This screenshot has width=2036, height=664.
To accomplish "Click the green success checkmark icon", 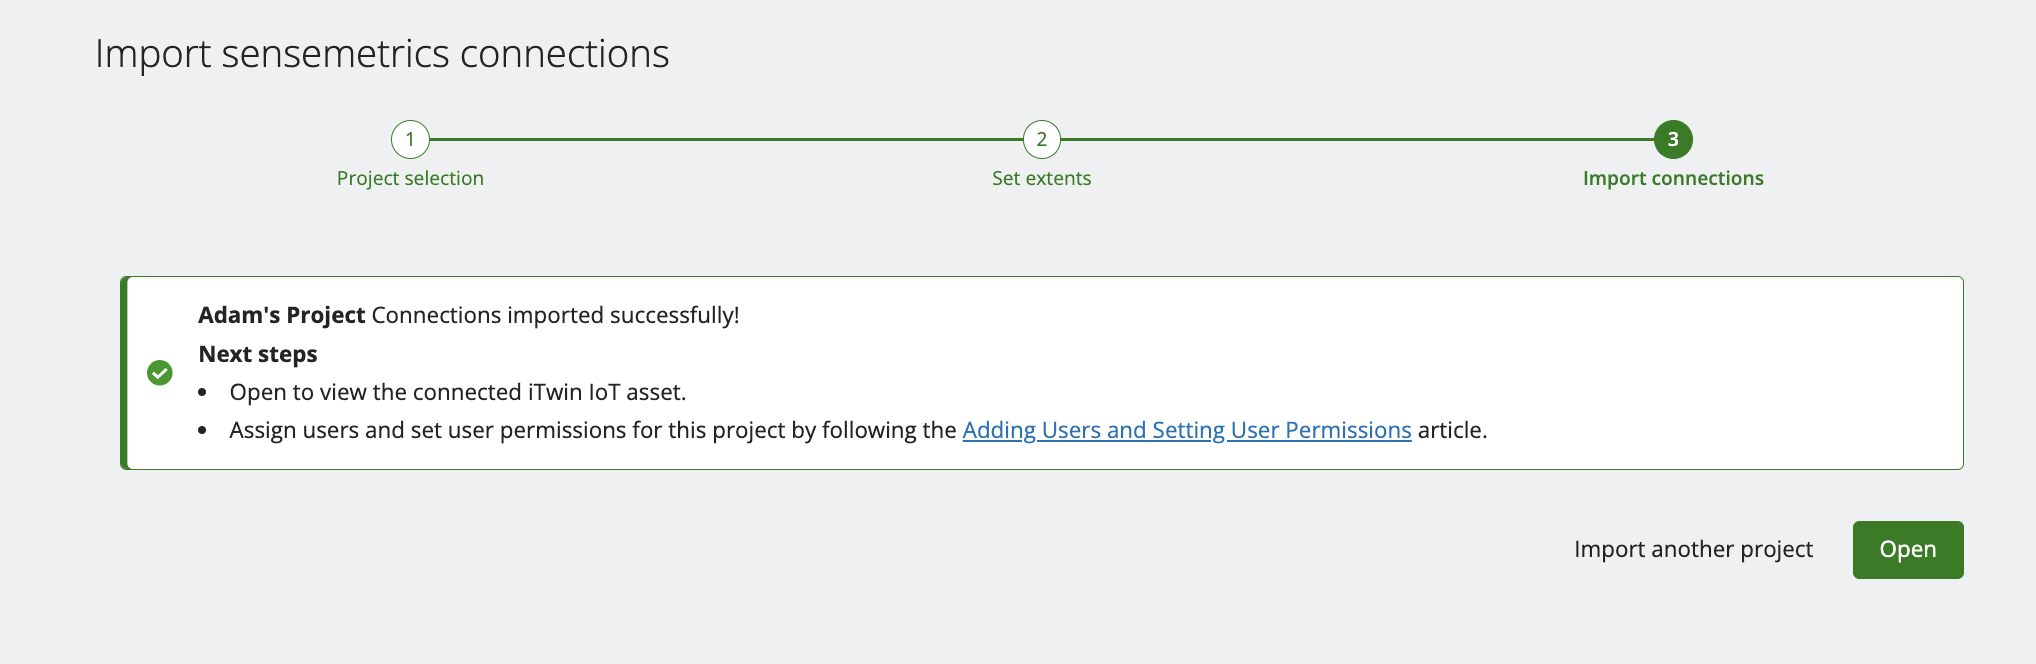I will tap(160, 373).
